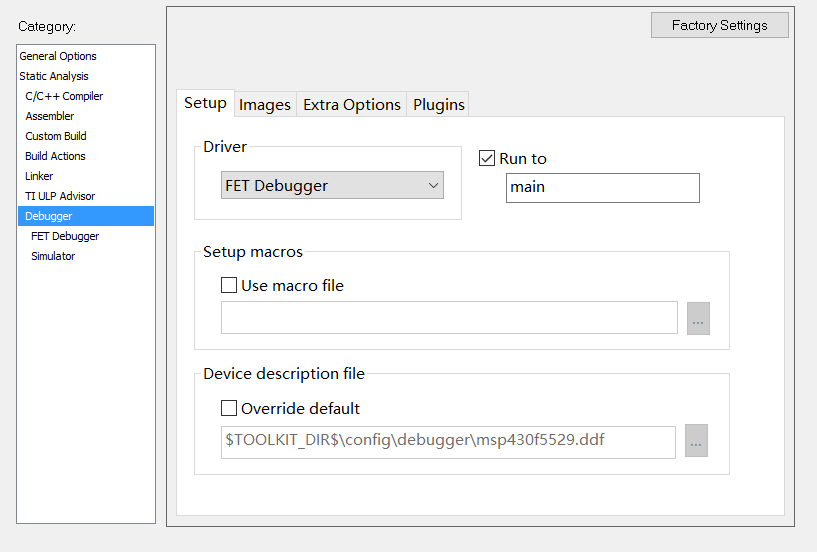Open the Driver dropdown list

pos(332,185)
